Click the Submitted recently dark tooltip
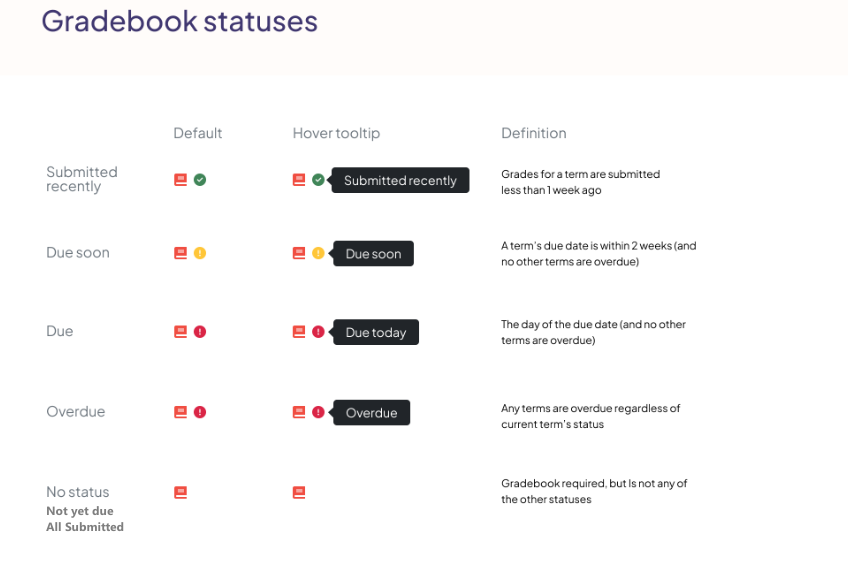The image size is (848, 578). [x=400, y=180]
